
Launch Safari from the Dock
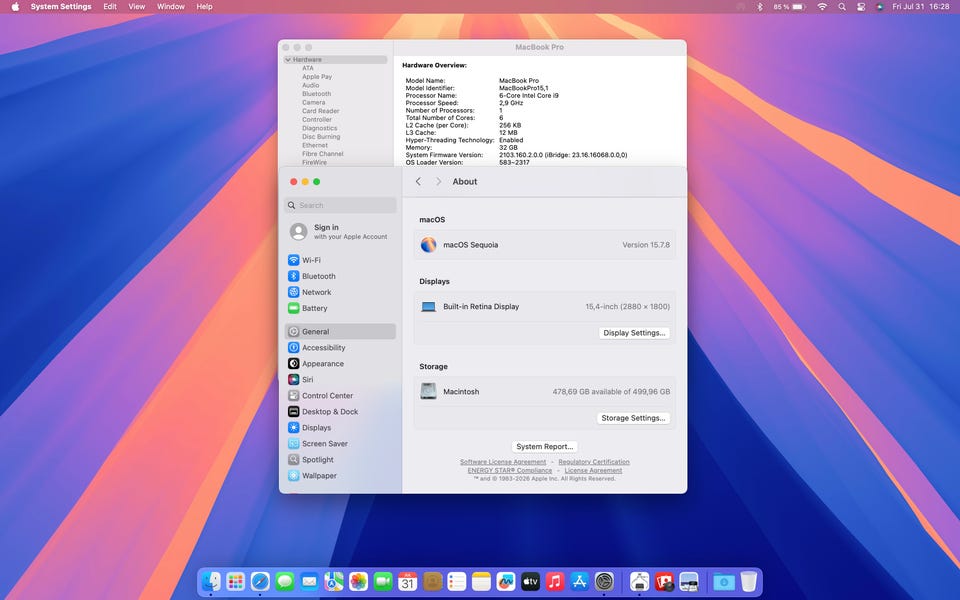[x=260, y=581]
